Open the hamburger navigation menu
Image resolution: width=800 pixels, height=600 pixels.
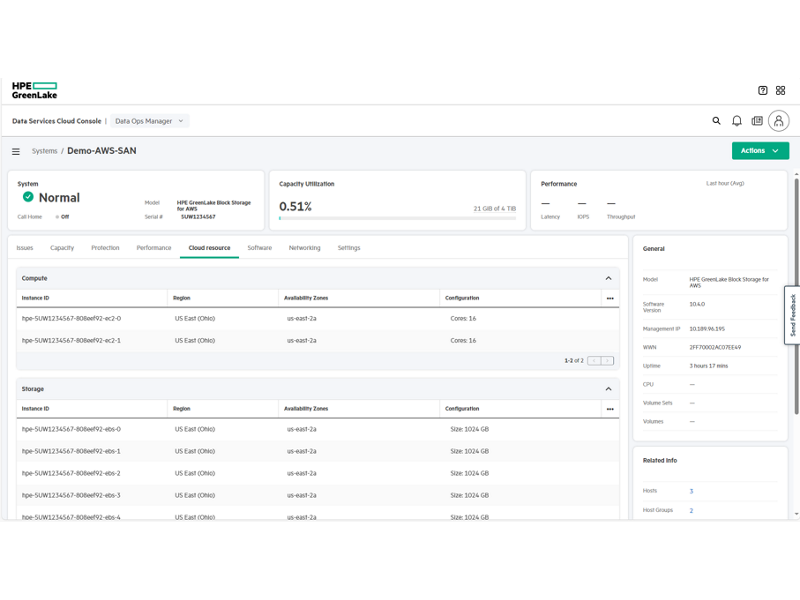click(x=16, y=152)
